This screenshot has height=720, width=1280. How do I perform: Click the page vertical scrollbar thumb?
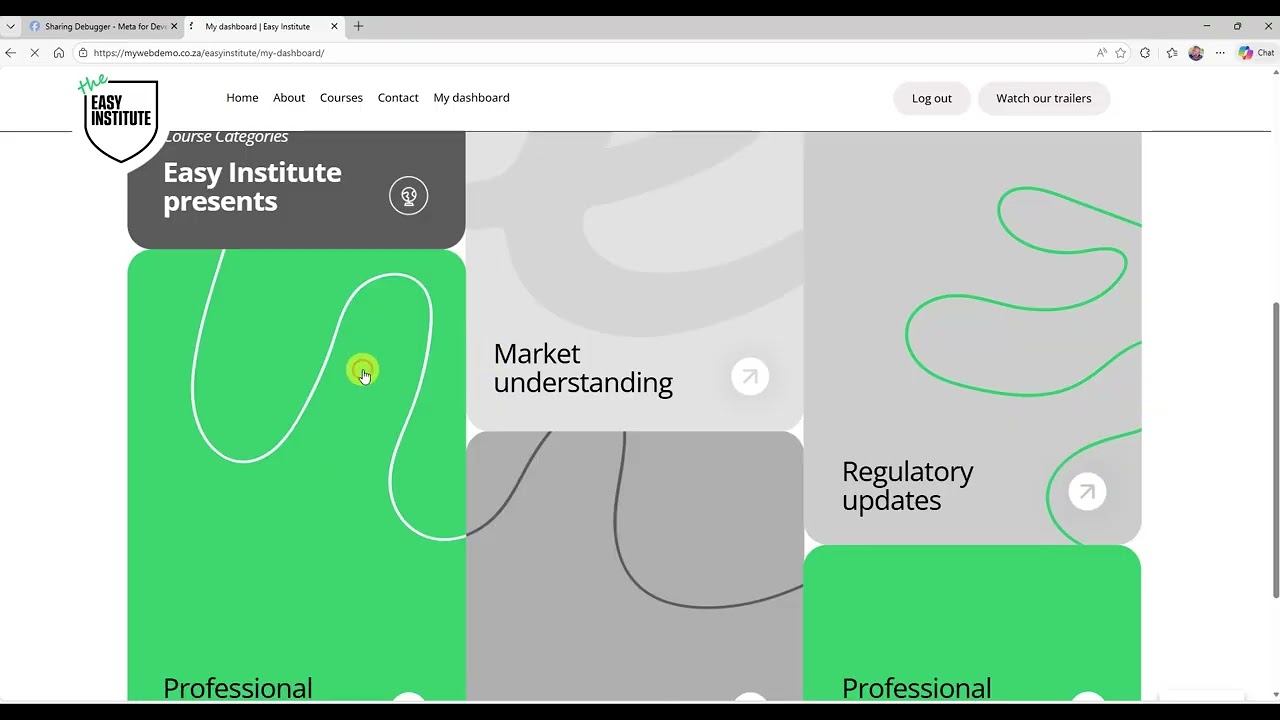[x=1274, y=450]
